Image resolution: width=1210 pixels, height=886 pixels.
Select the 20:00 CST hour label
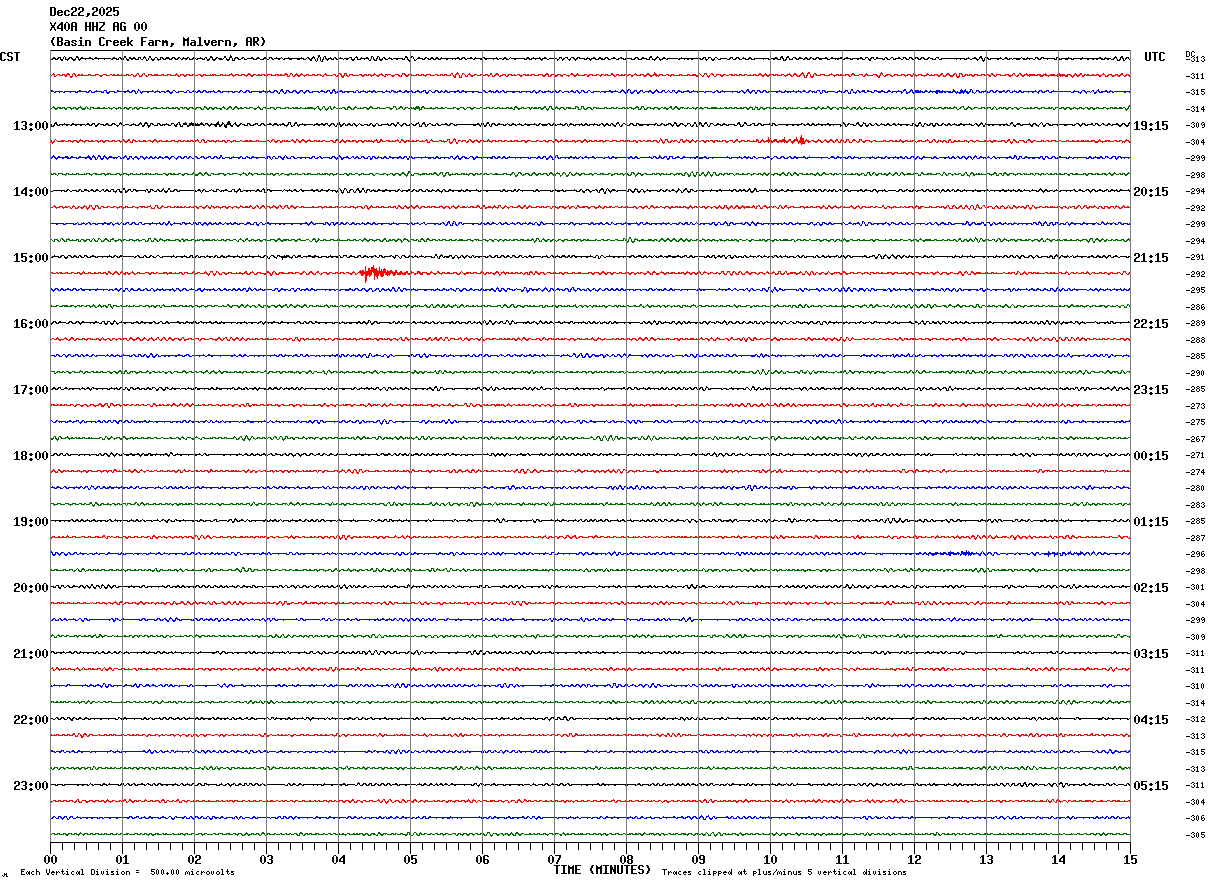(x=30, y=588)
